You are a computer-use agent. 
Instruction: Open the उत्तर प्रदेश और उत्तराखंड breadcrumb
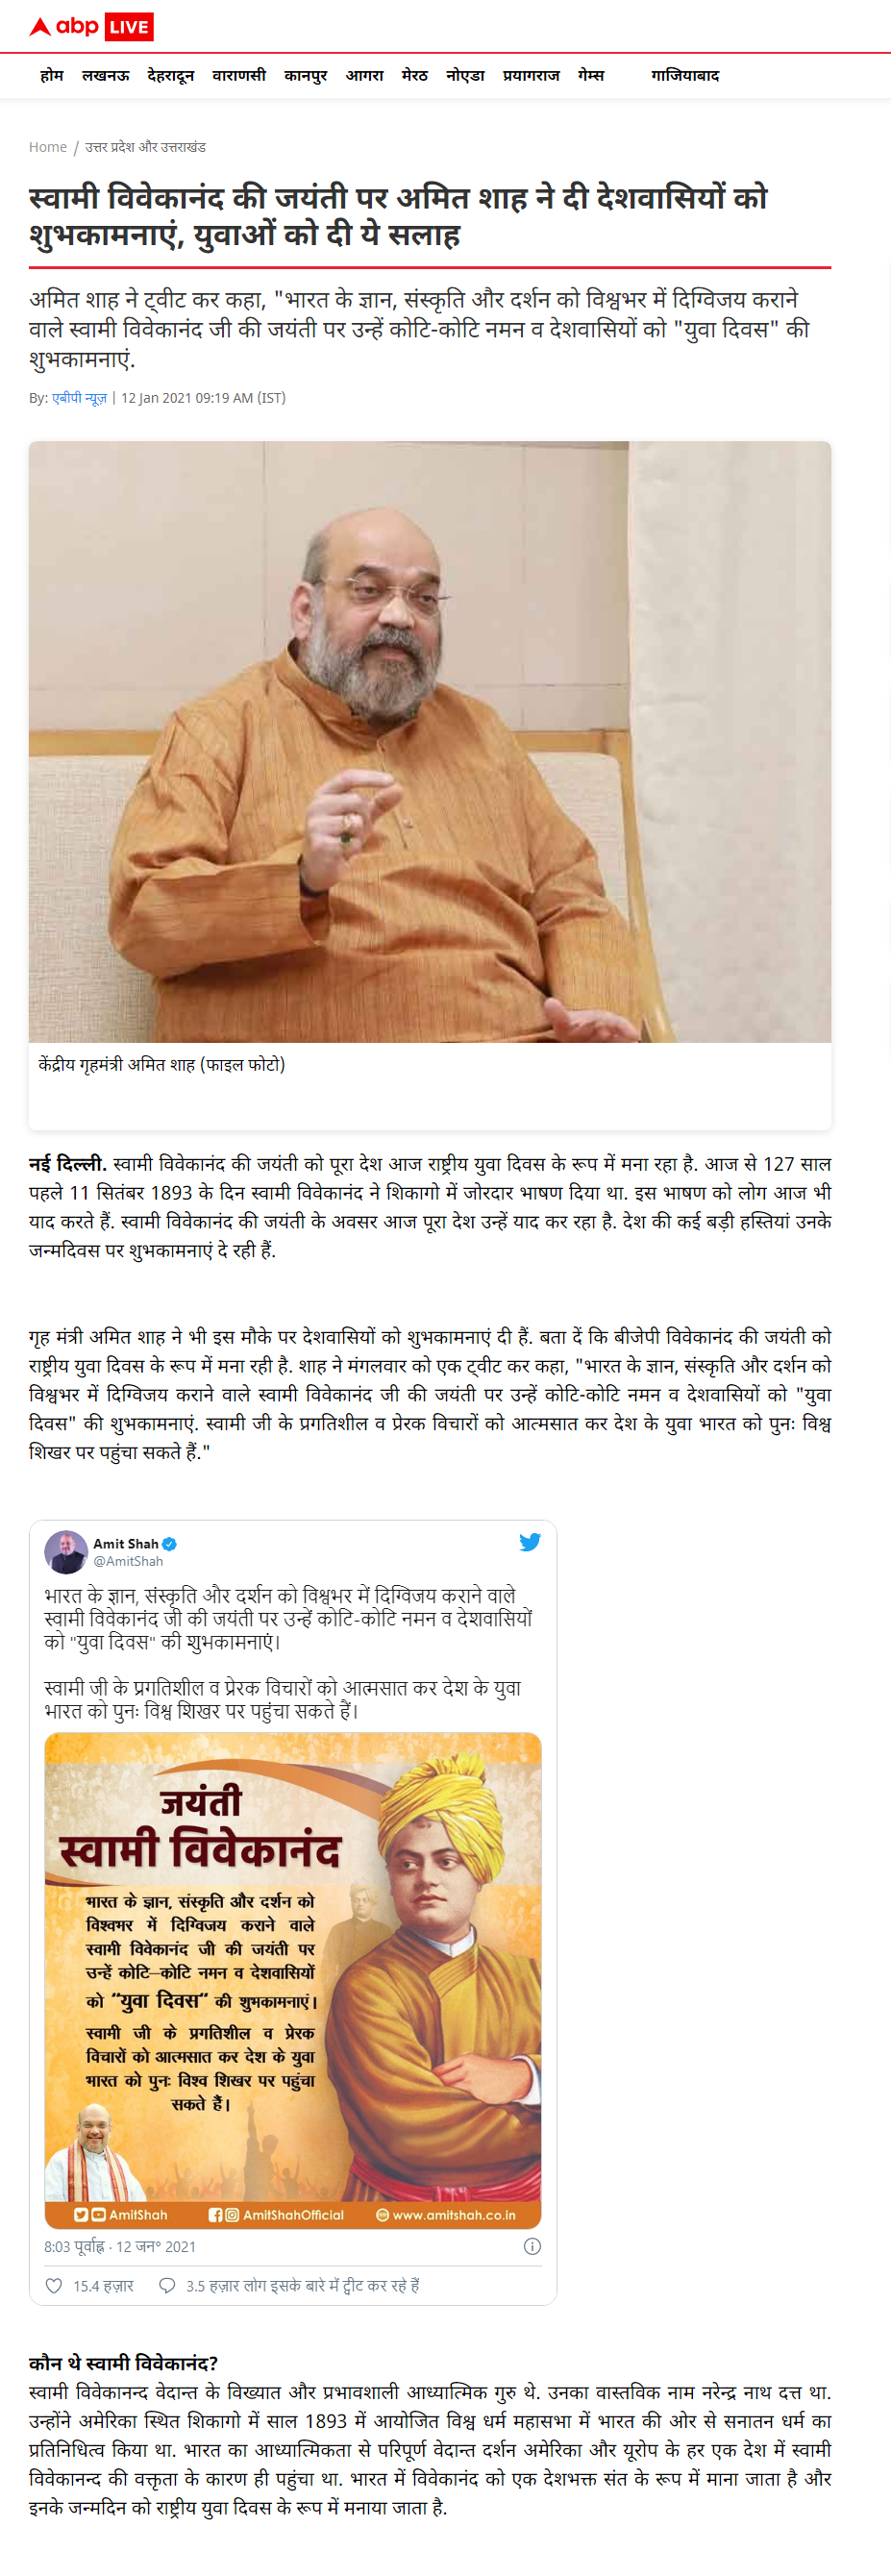tap(145, 147)
